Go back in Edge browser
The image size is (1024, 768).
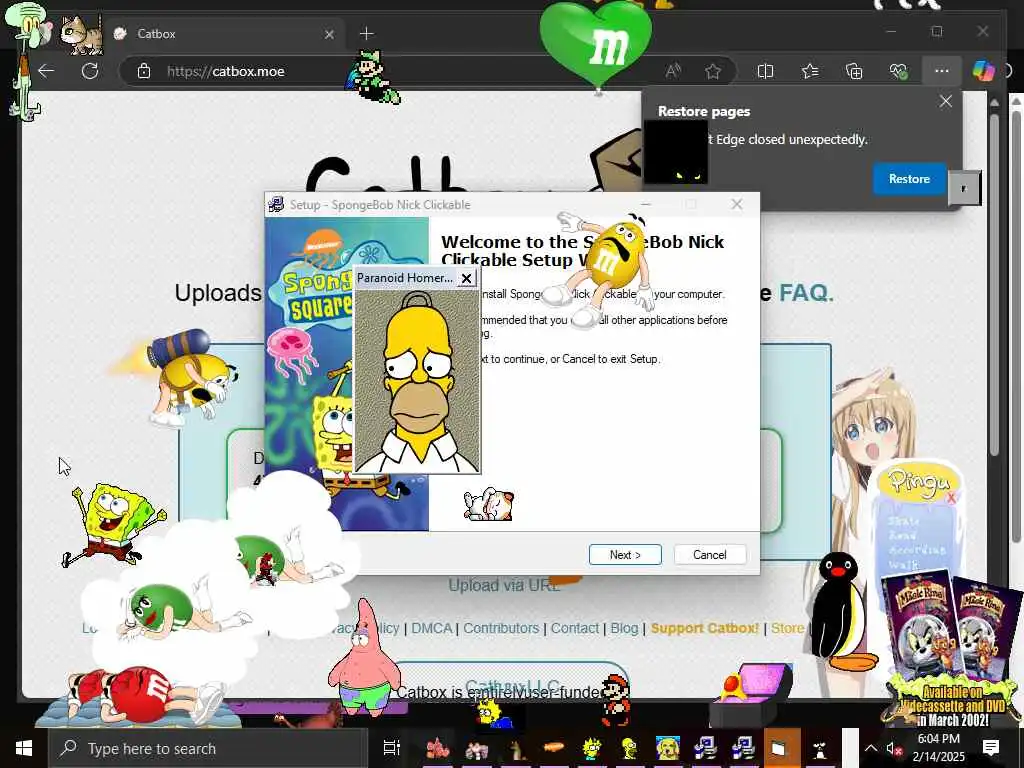click(x=46, y=71)
